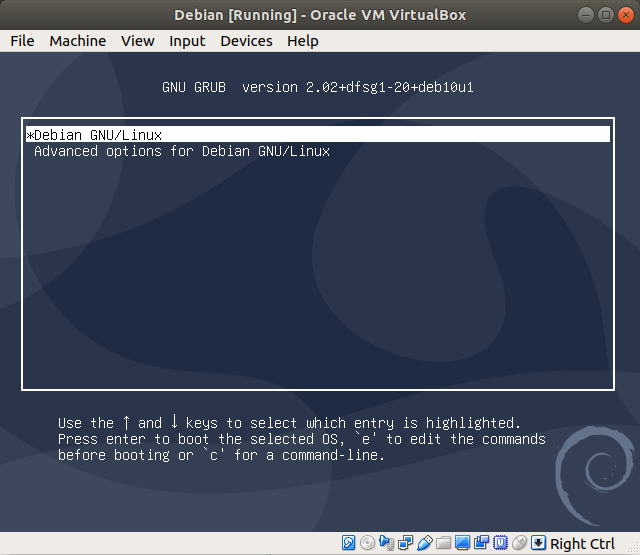Minimize the VirtualBox window

(x=586, y=15)
